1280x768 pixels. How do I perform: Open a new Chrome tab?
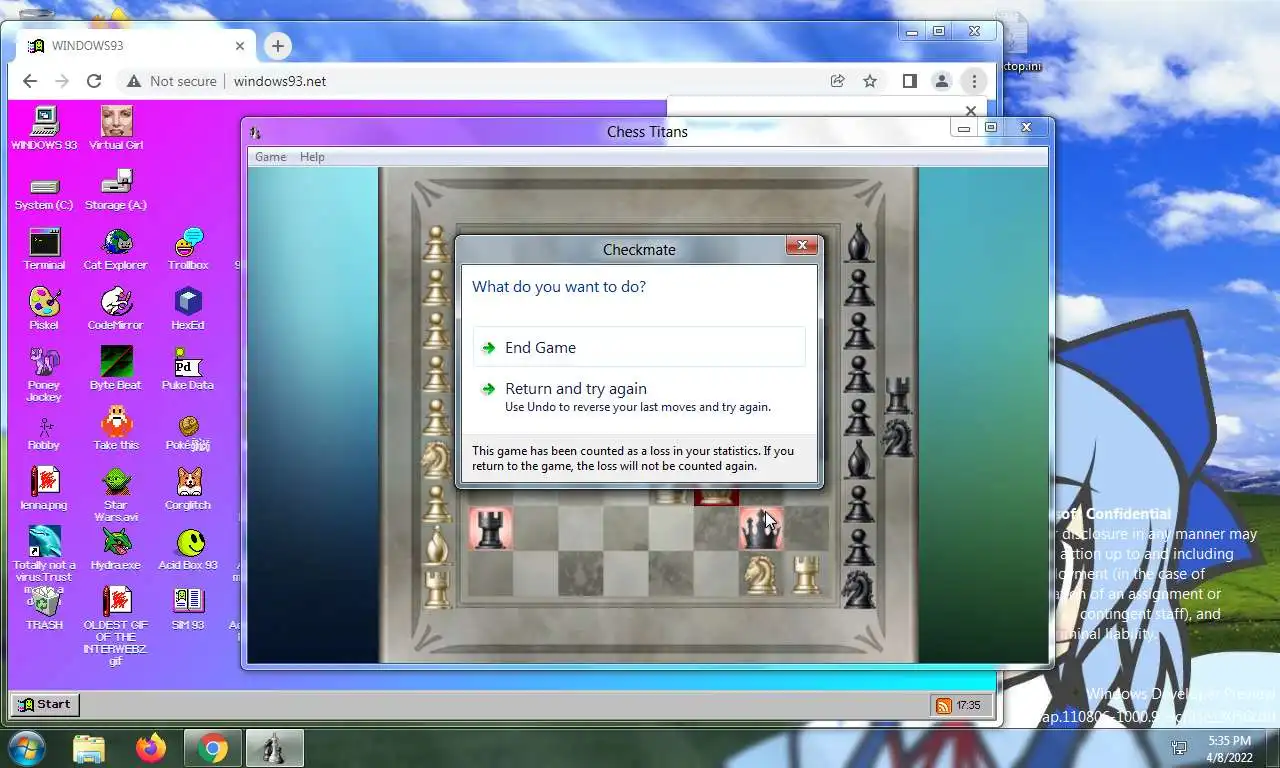278,45
